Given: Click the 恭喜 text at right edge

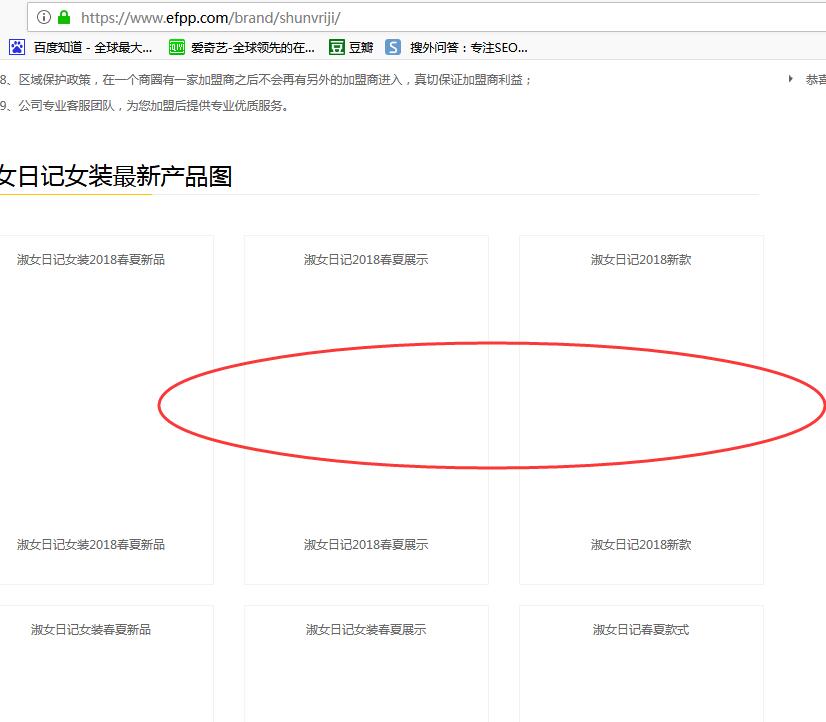Looking at the screenshot, I should click(x=815, y=79).
